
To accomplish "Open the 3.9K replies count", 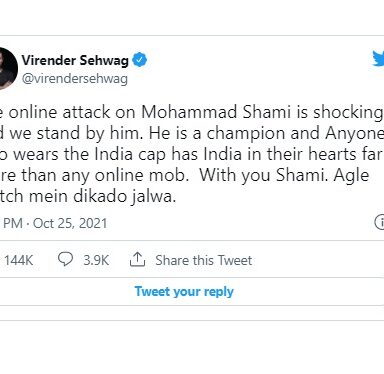I will click(96, 260).
